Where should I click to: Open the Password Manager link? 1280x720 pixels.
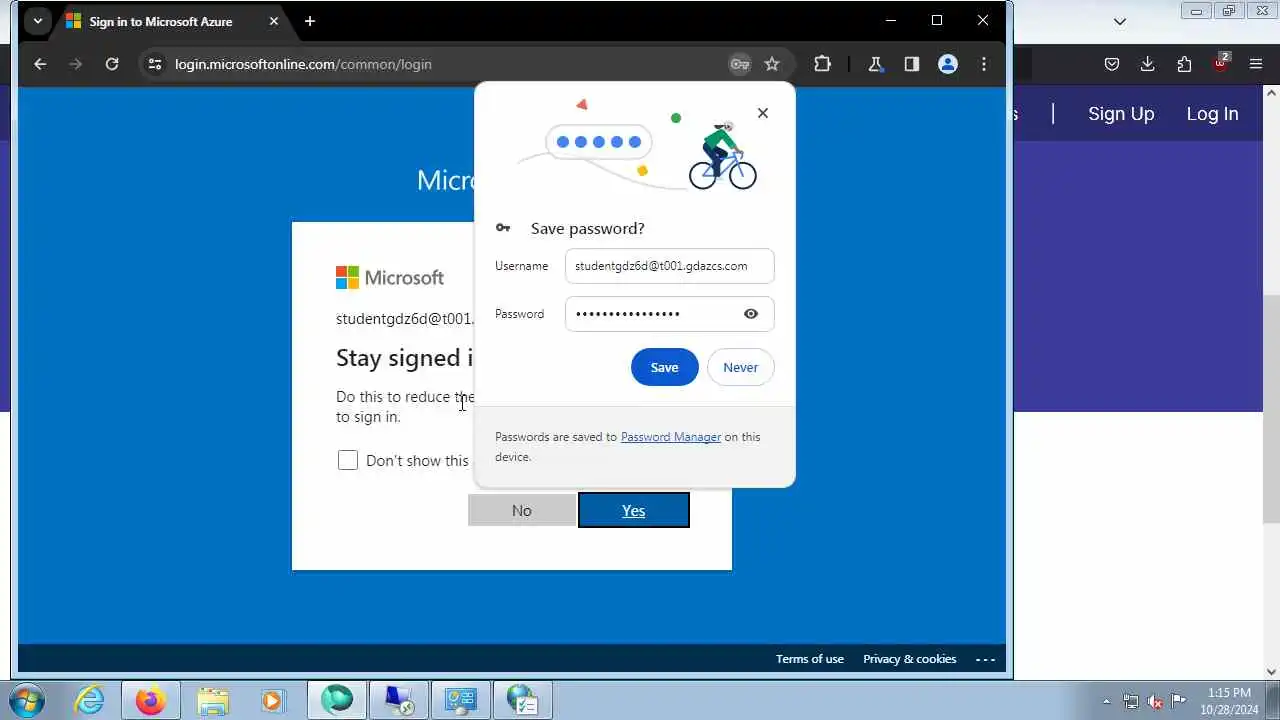tap(671, 437)
